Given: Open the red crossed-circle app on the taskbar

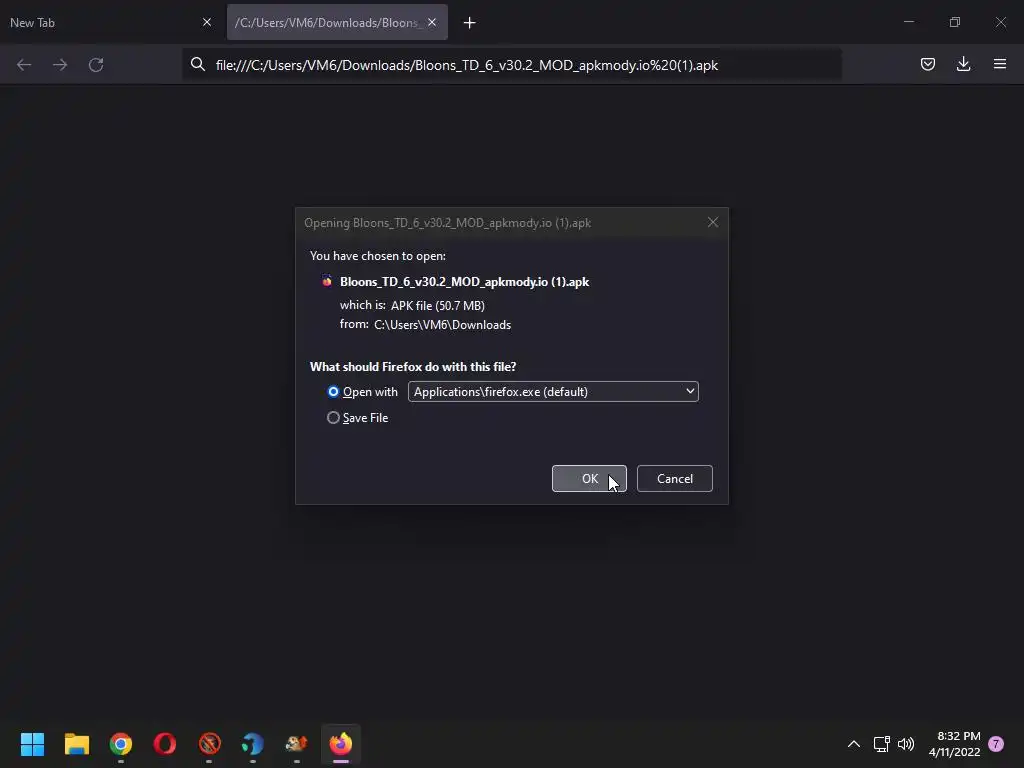Looking at the screenshot, I should [209, 744].
